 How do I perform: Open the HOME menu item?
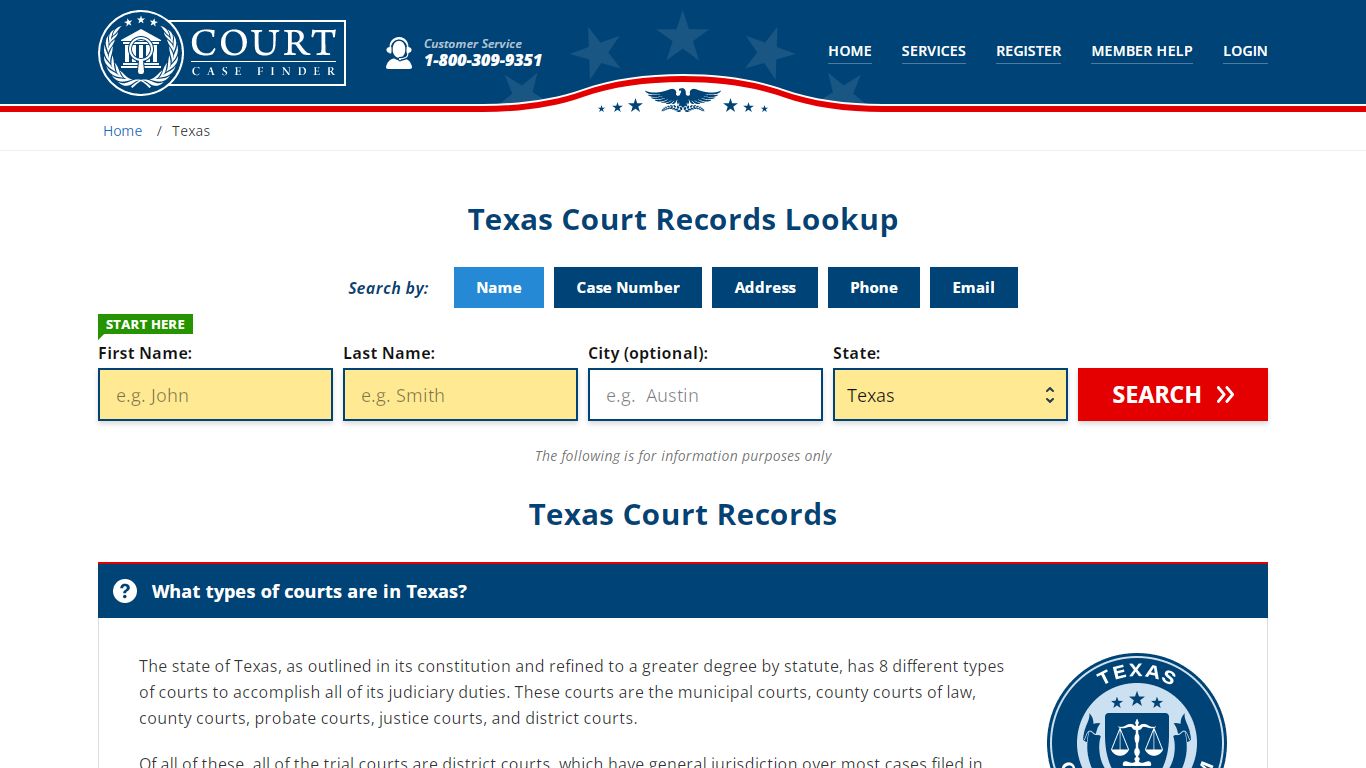pos(850,51)
